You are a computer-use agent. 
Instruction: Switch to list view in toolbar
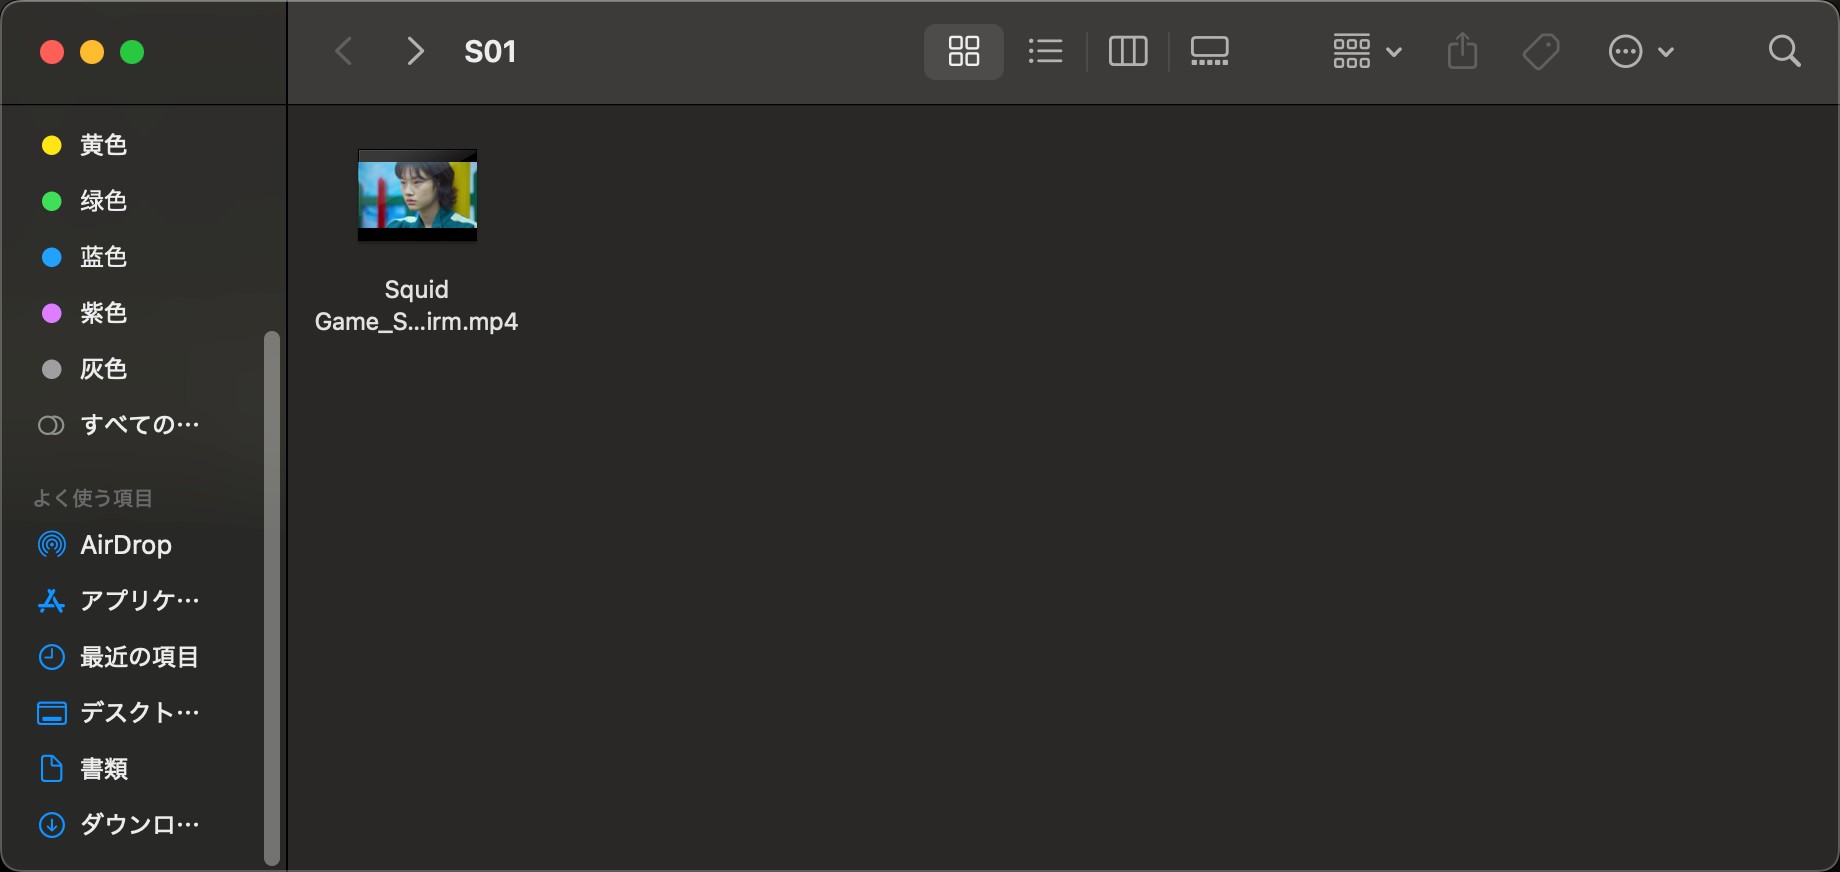[1045, 51]
